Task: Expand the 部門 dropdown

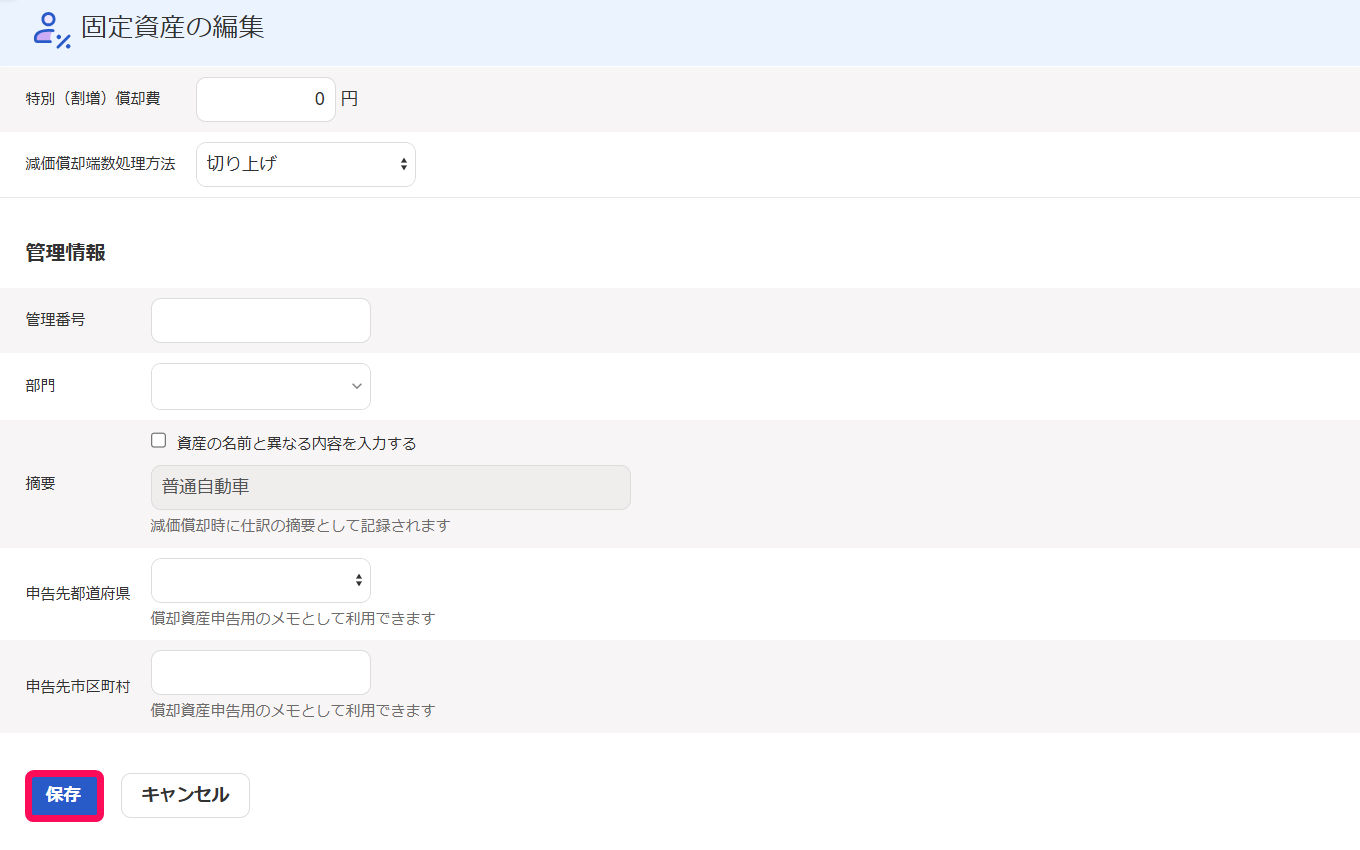Action: click(x=261, y=386)
